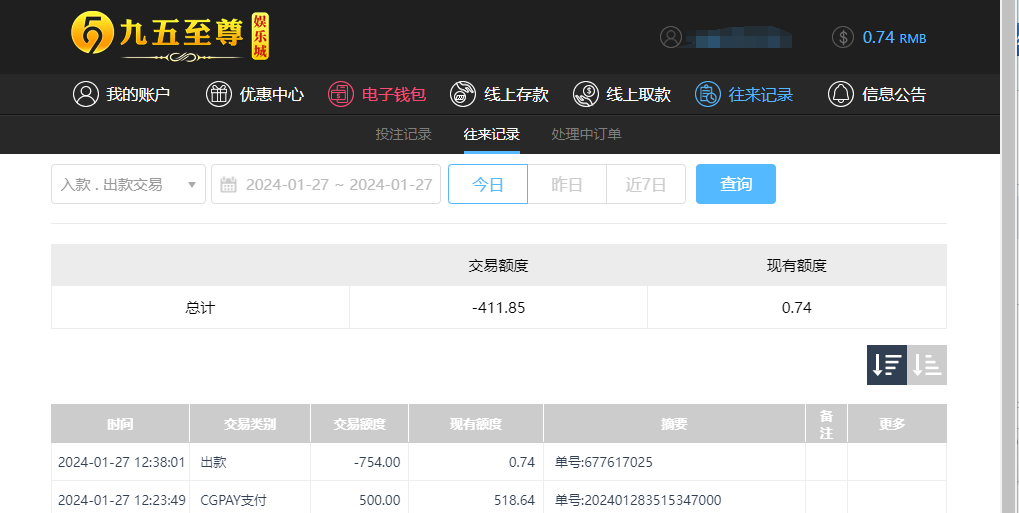
Task: Click the 0.74 total balance cell
Action: 797,308
